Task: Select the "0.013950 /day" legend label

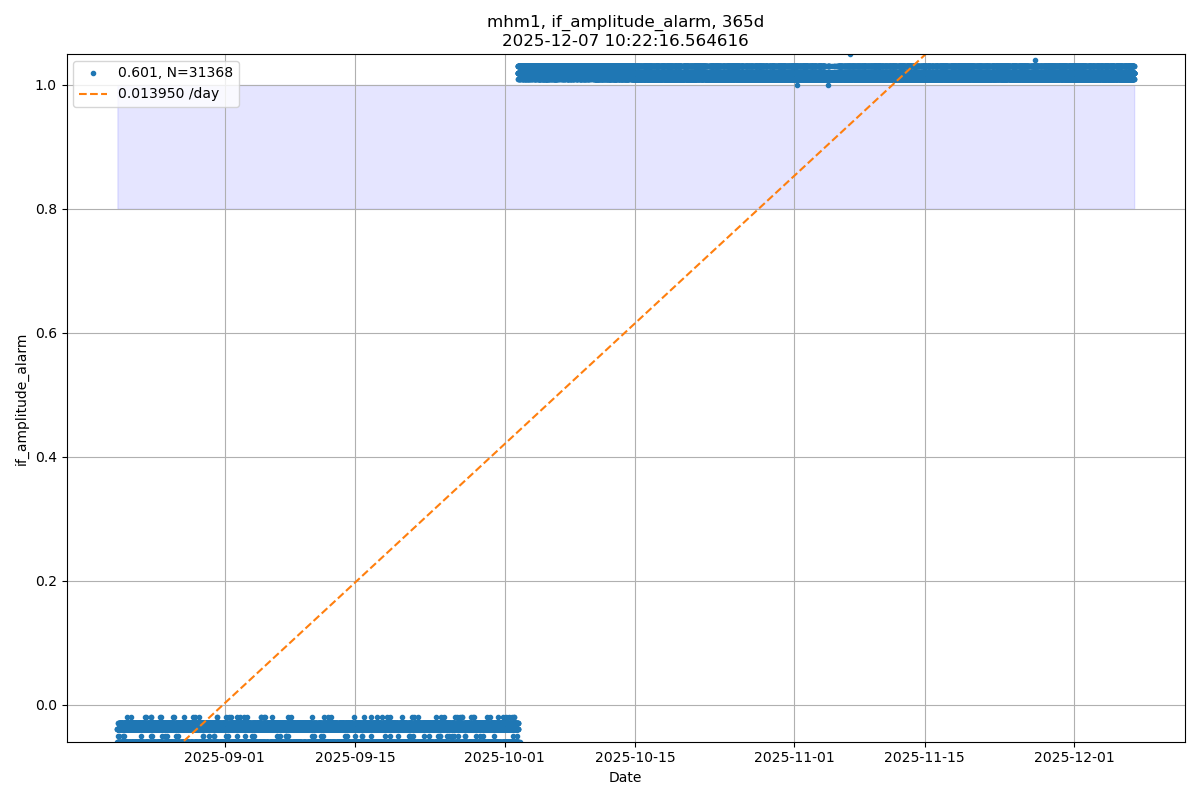Action: pos(168,94)
